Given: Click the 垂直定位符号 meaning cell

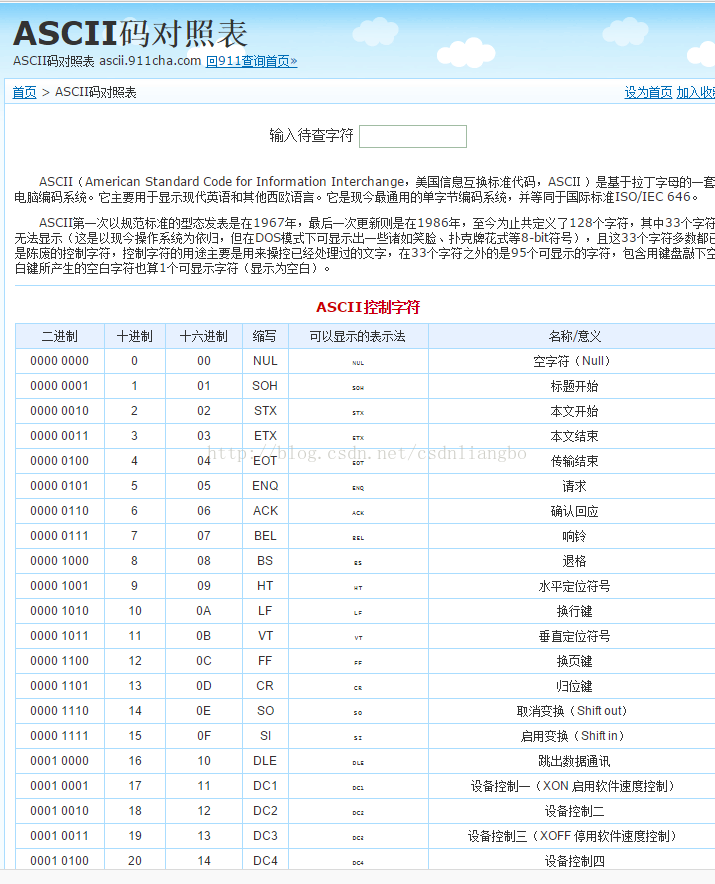Looking at the screenshot, I should [572, 636].
